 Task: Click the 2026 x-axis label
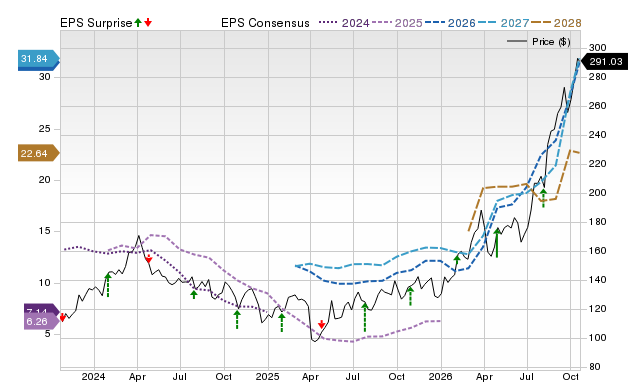(x=440, y=376)
